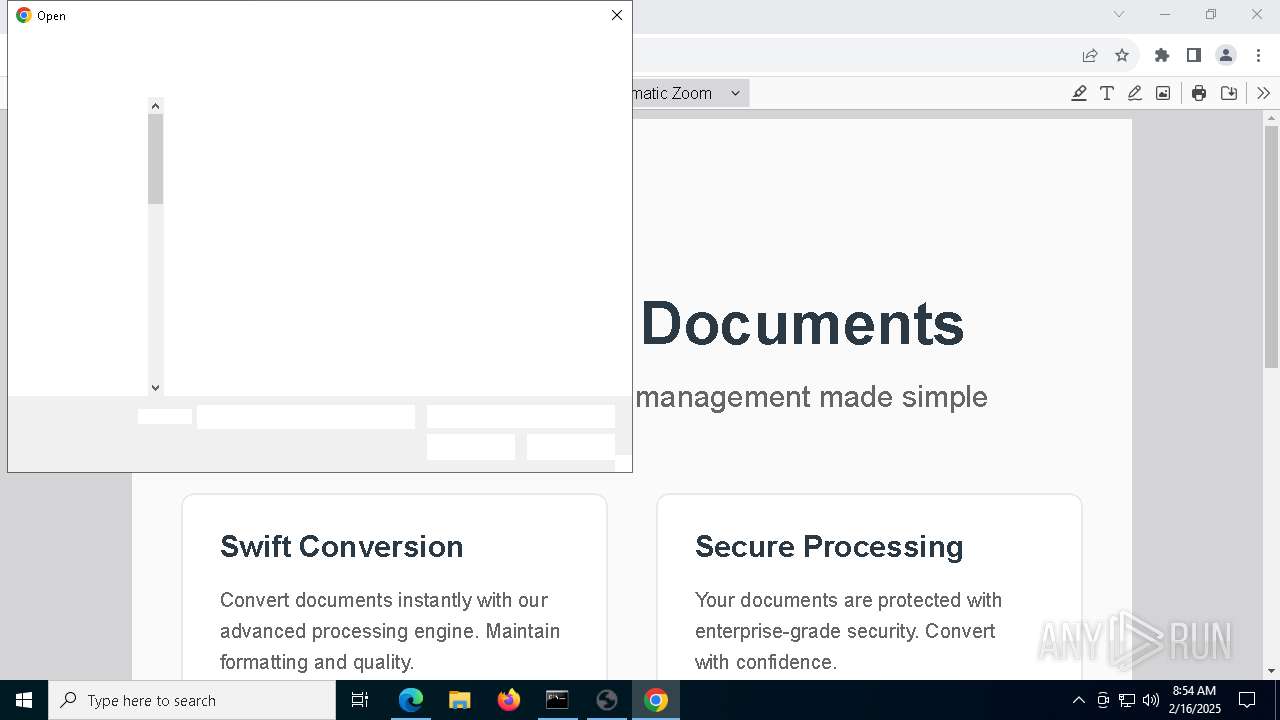Open the Chrome three-dot menu

(1258, 55)
